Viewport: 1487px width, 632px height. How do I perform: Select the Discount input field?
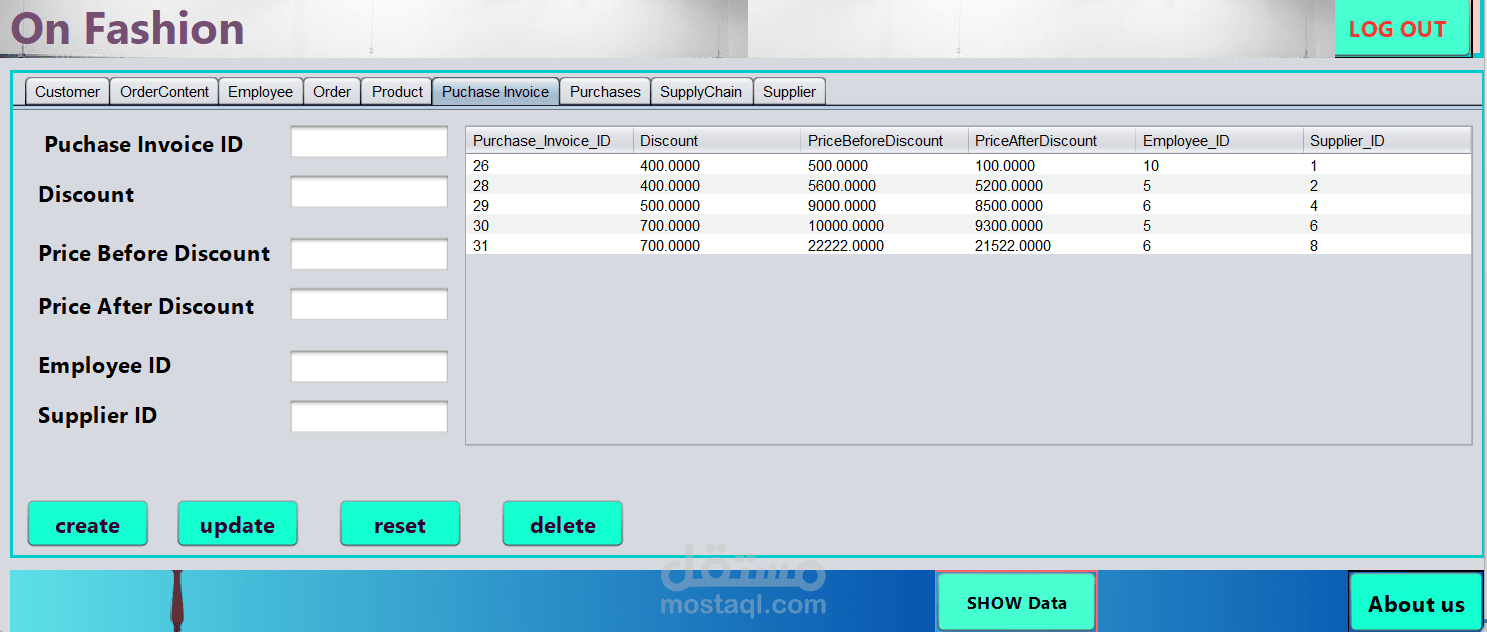pyautogui.click(x=368, y=191)
